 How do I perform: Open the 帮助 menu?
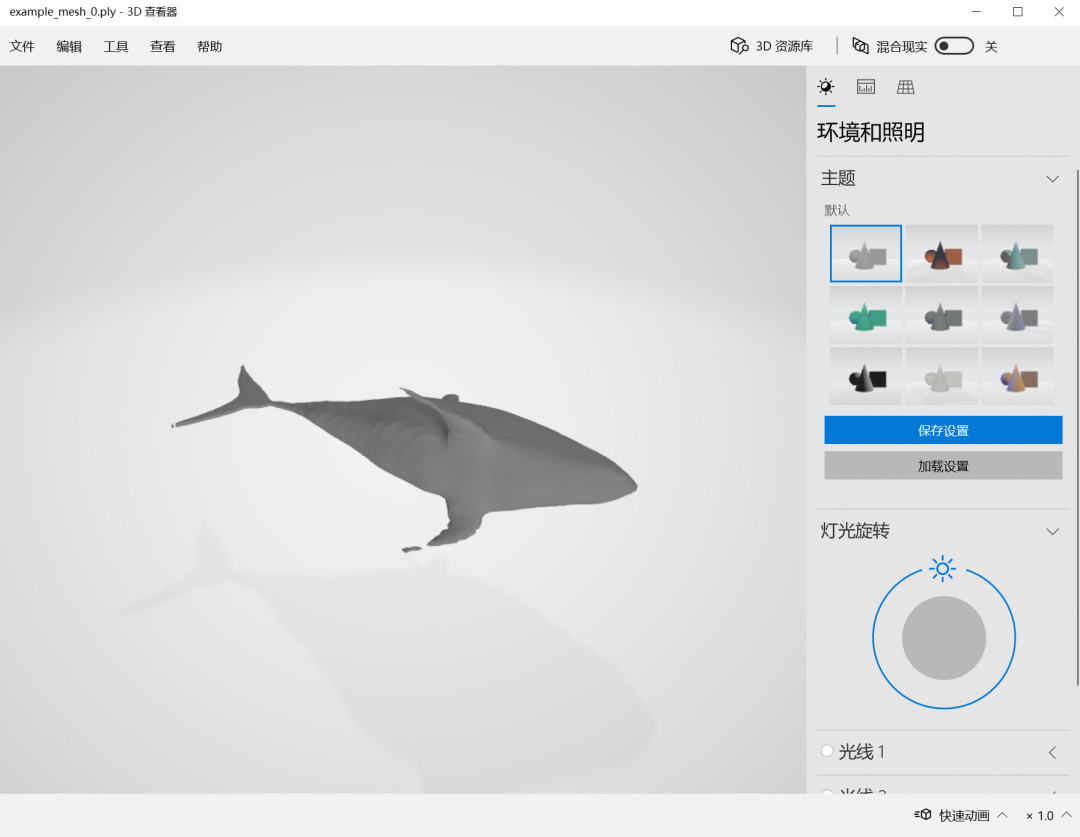tap(209, 46)
